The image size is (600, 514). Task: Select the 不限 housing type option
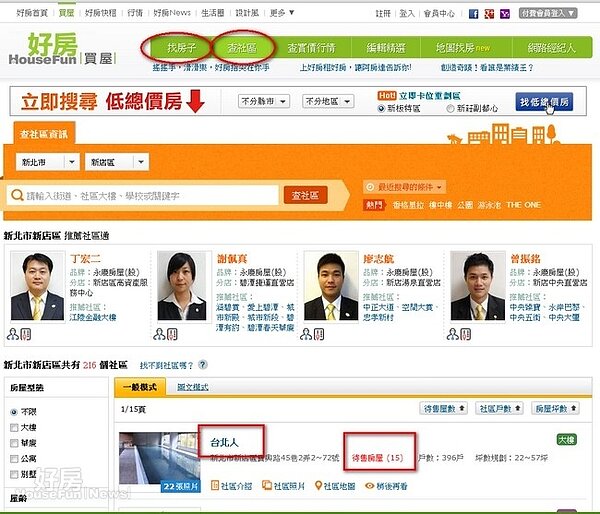(x=12, y=411)
